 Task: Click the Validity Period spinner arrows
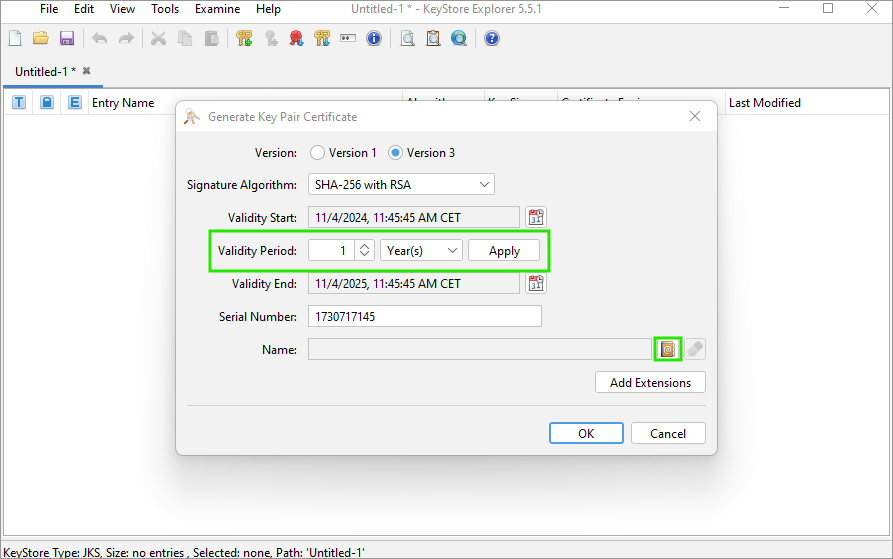[x=365, y=250]
